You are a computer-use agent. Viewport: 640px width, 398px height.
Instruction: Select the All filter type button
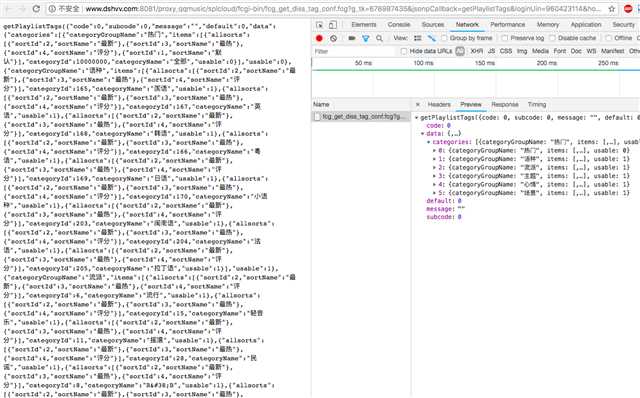coord(460,51)
